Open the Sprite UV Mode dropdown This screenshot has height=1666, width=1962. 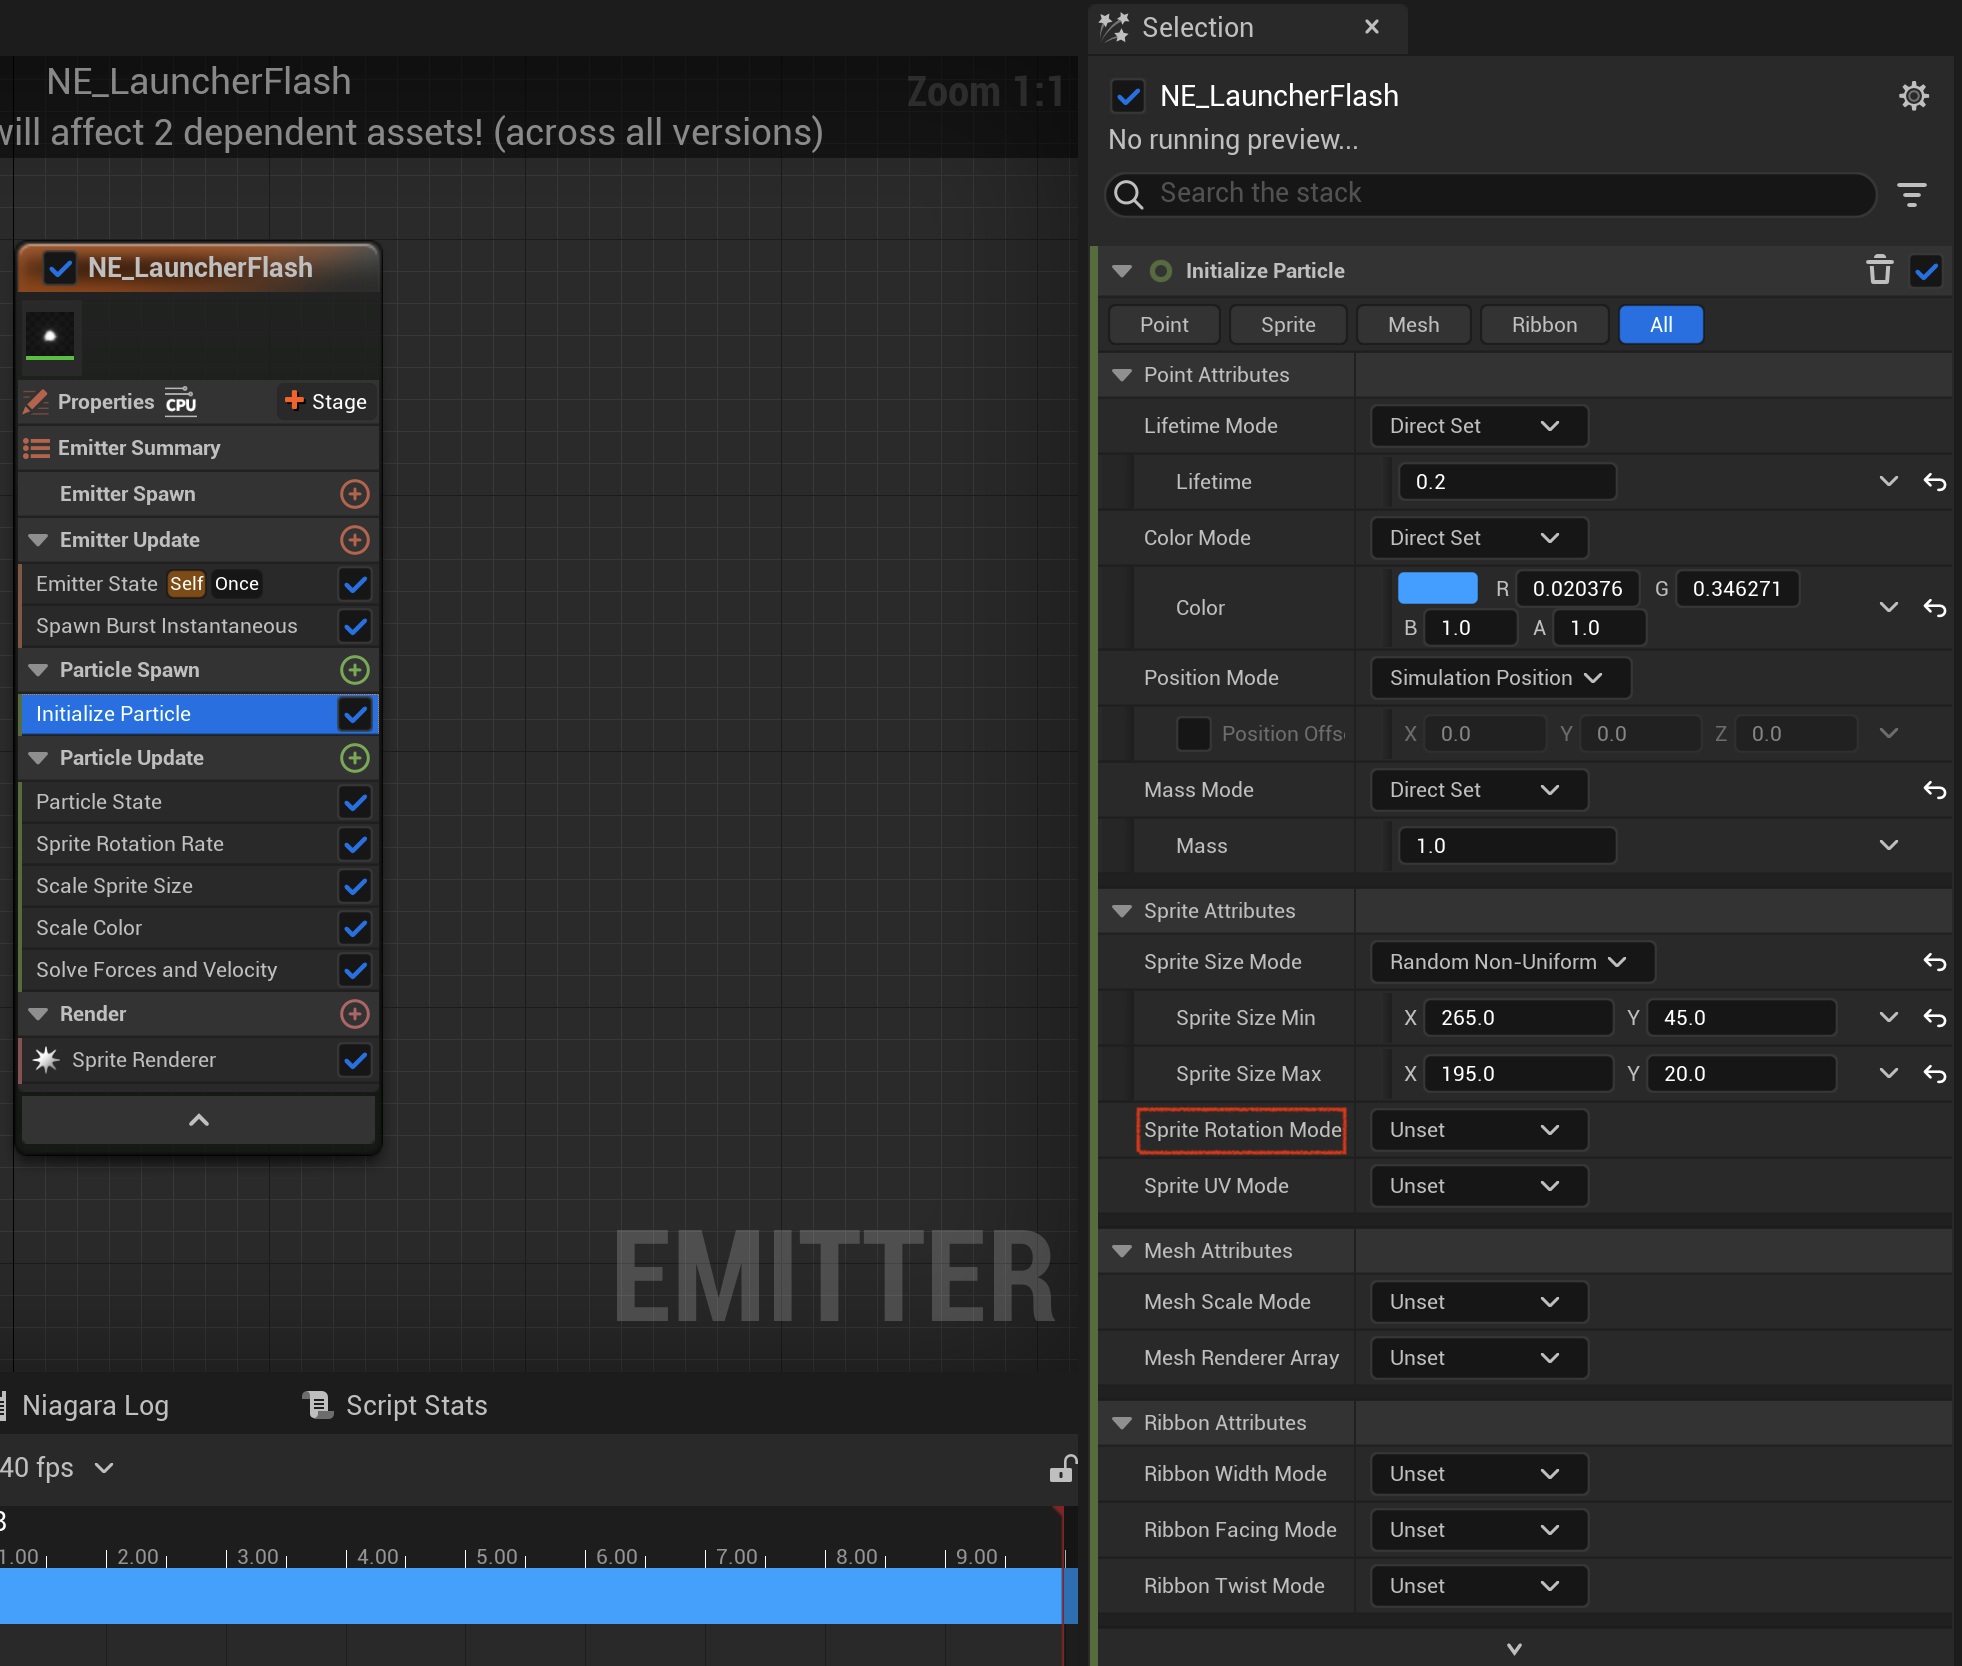click(x=1478, y=1186)
